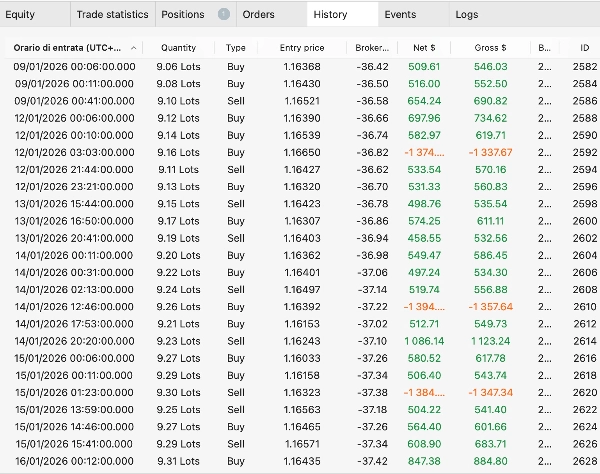Open the Logs tab
The image size is (600, 474).
pyautogui.click(x=467, y=15)
